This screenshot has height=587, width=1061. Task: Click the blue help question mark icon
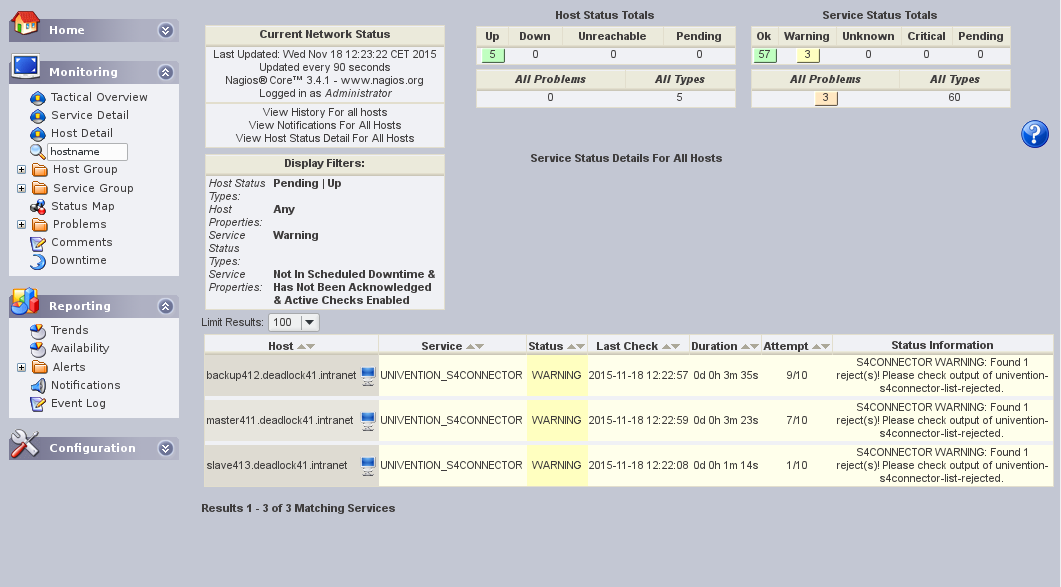click(1035, 134)
